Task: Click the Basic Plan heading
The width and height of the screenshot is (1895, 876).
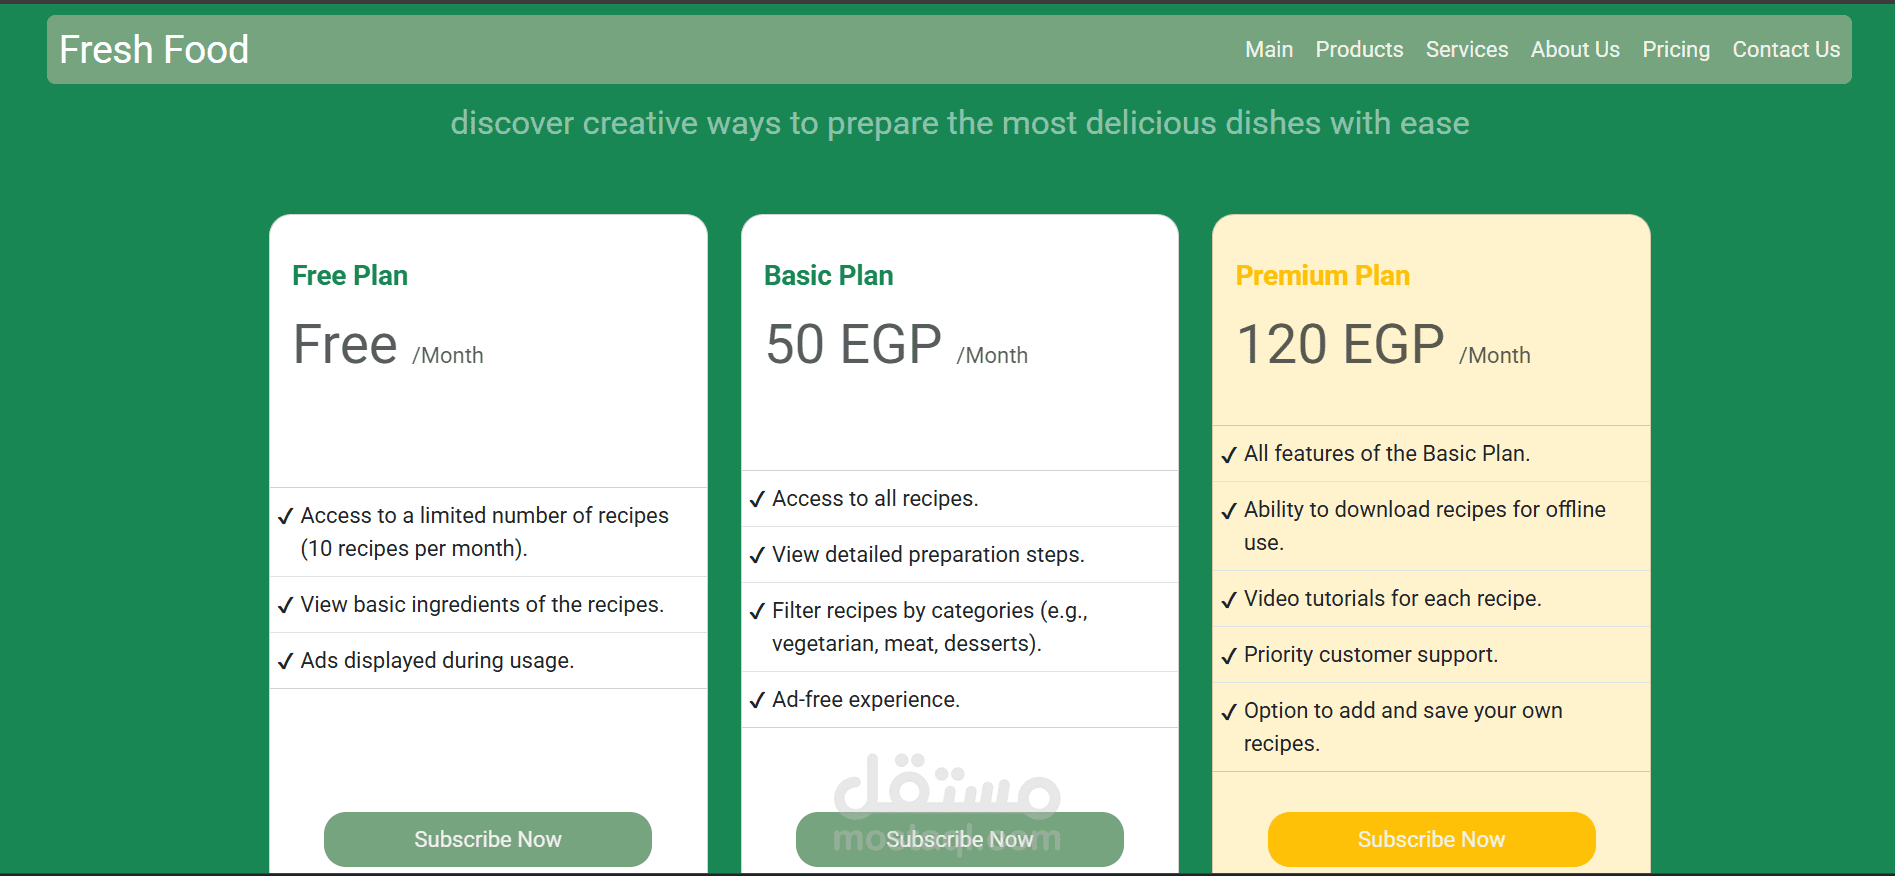Action: 828,275
